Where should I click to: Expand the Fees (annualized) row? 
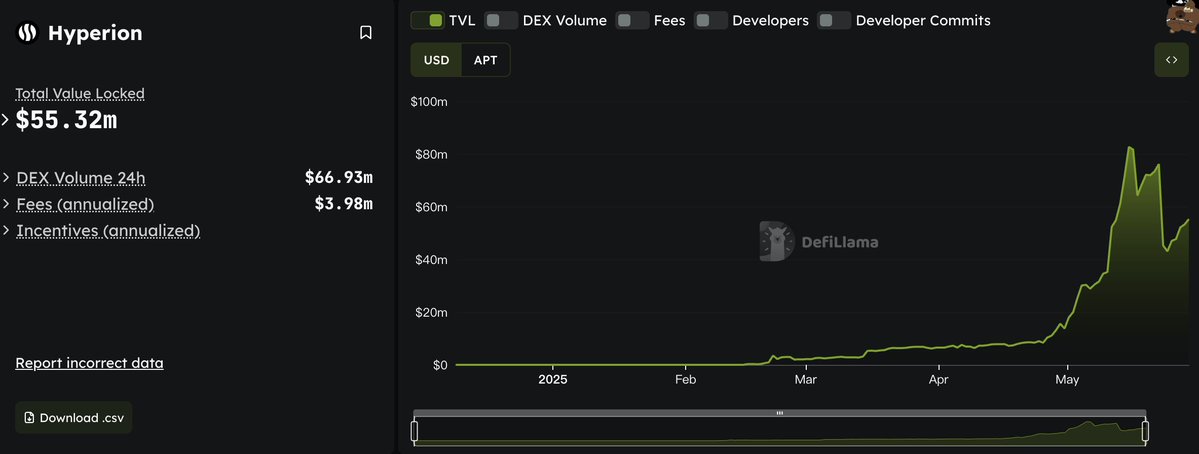[6, 204]
